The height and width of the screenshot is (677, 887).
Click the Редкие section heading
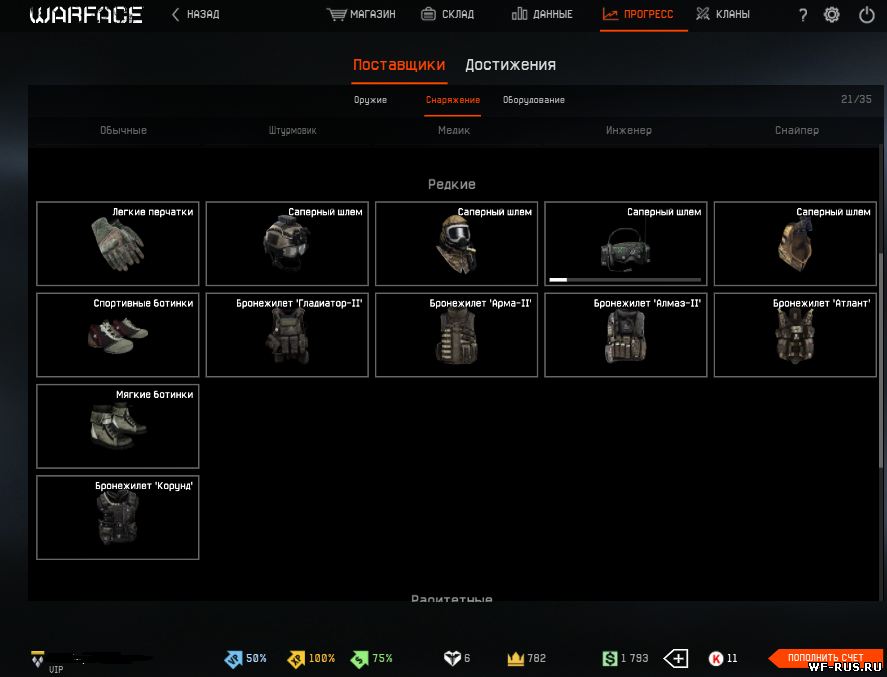coord(451,184)
